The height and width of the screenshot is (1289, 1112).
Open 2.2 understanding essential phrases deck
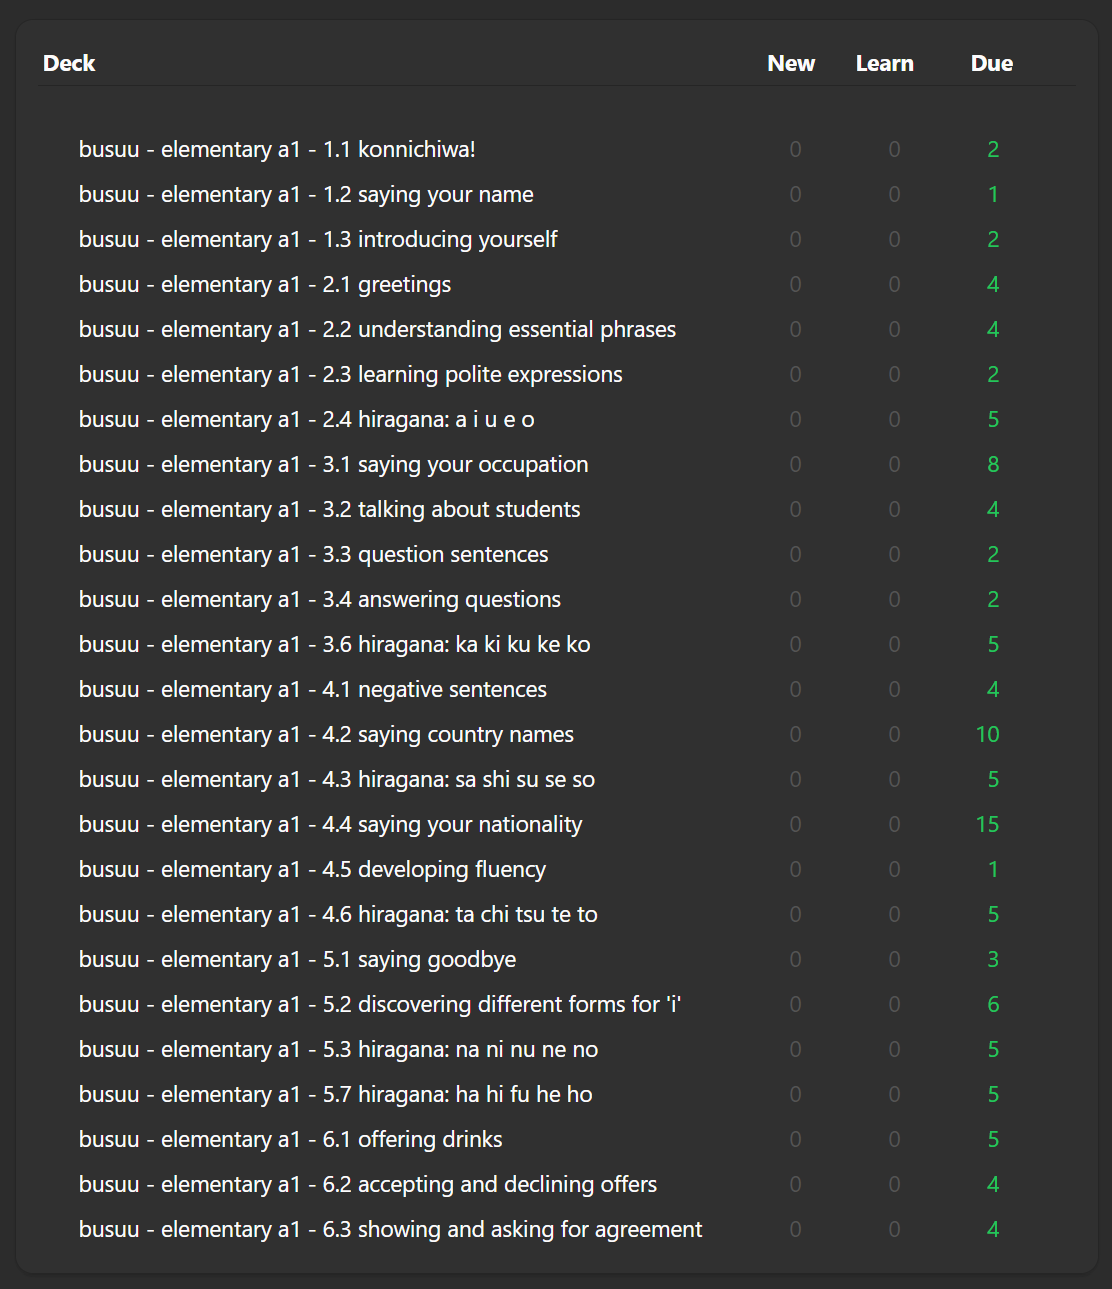377,330
